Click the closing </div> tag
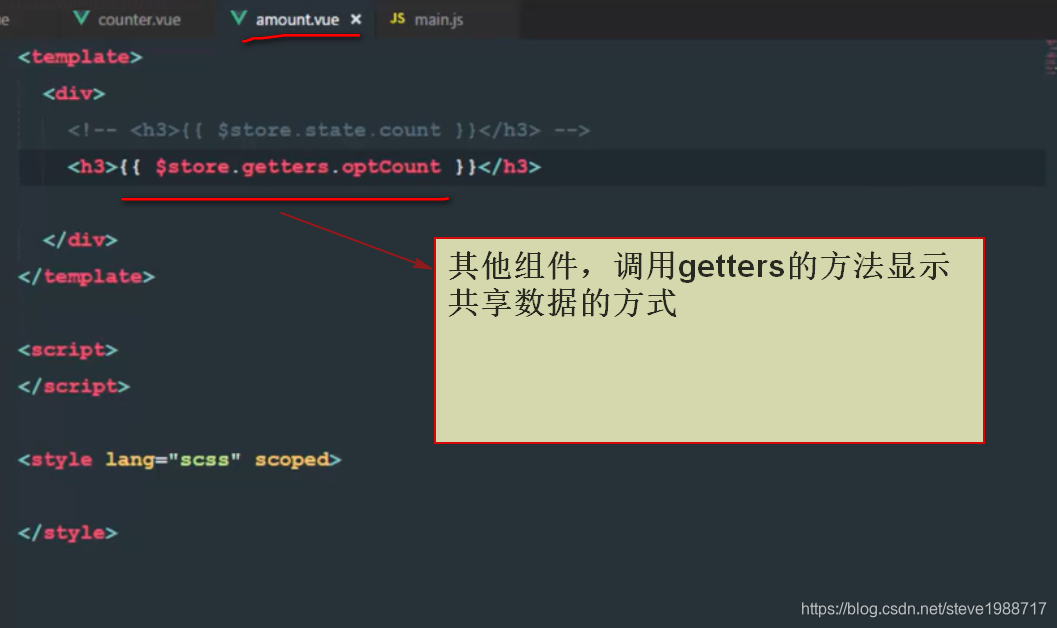Viewport: 1057px width, 628px height. [x=80, y=240]
